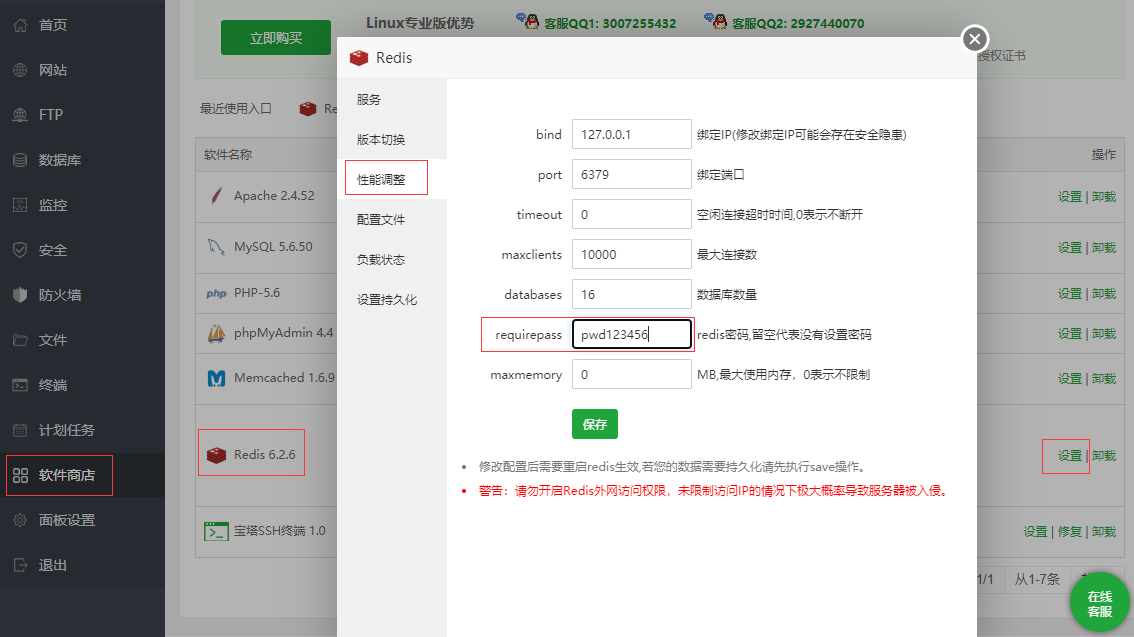Click the databases input field

click(x=631, y=294)
